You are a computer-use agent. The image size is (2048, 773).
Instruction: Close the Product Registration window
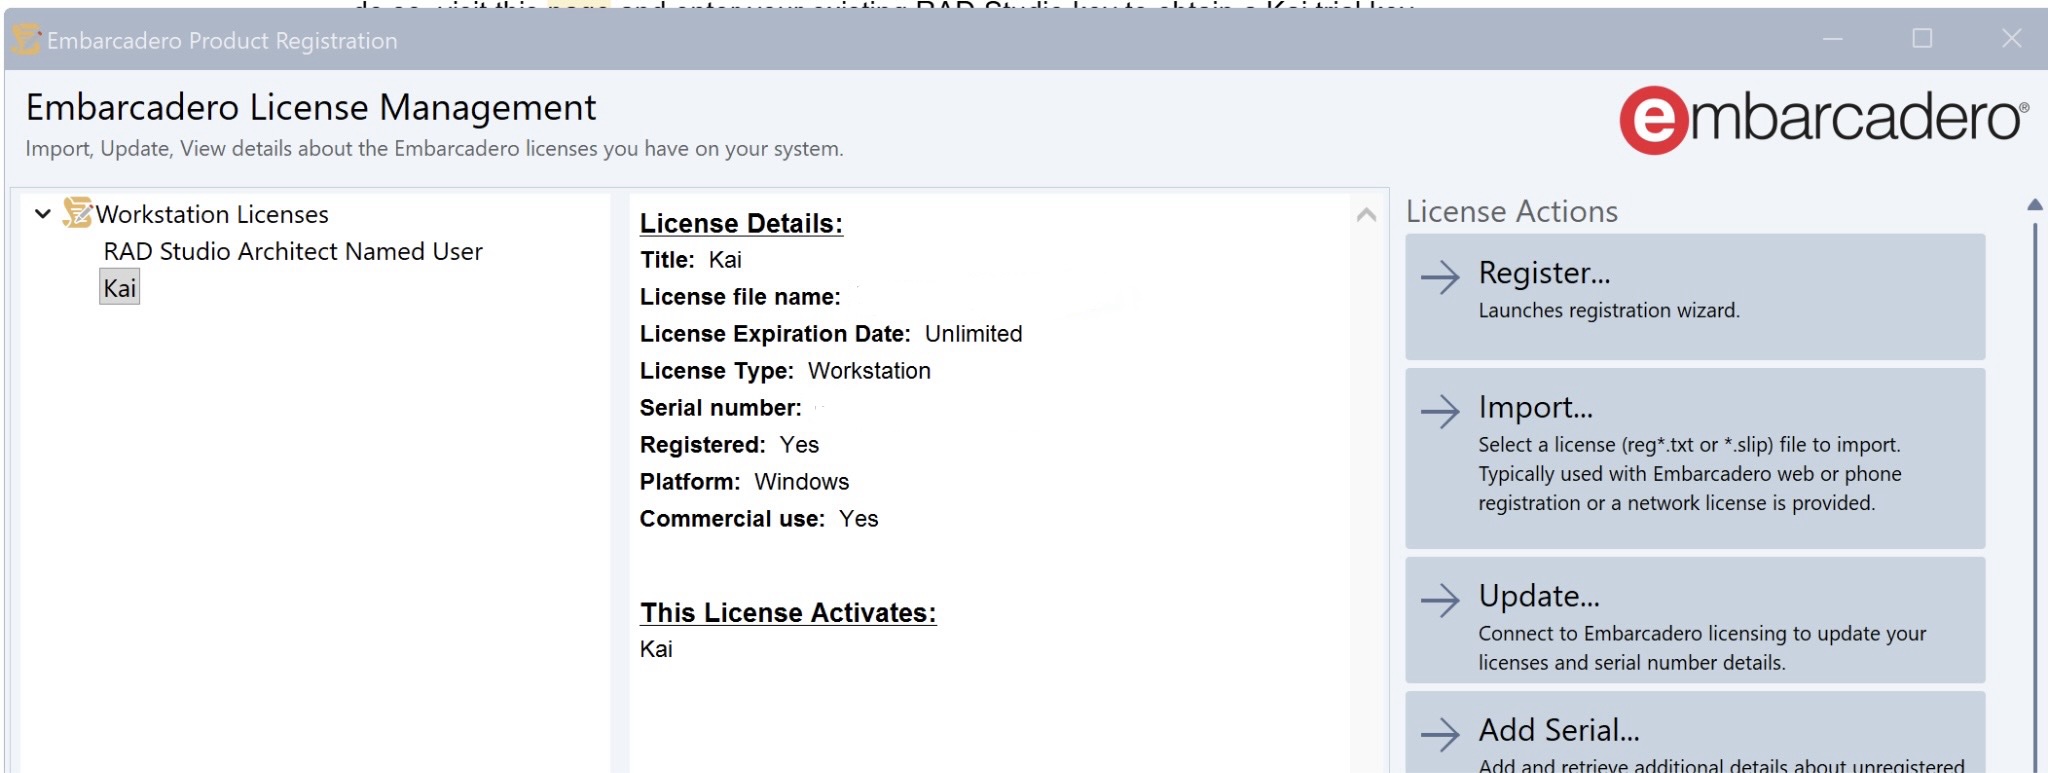coord(2012,39)
